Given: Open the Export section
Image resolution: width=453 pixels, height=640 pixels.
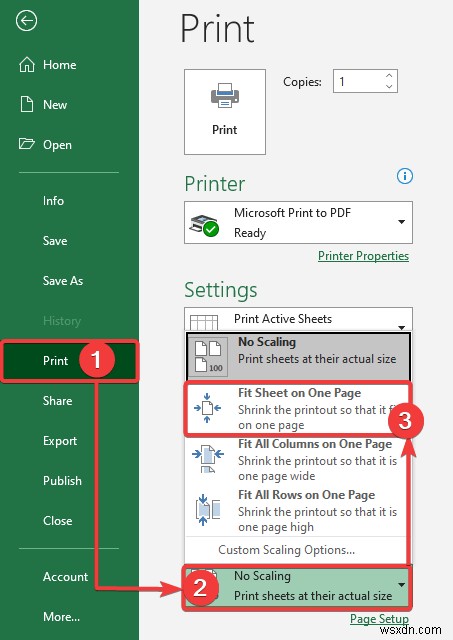Looking at the screenshot, I should click(60, 440).
